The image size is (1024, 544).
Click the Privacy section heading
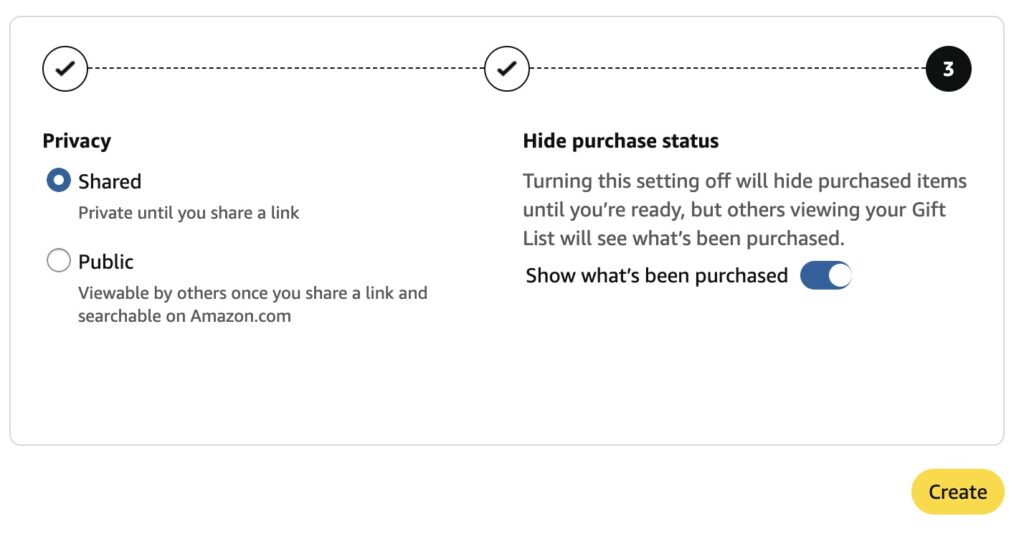76,141
